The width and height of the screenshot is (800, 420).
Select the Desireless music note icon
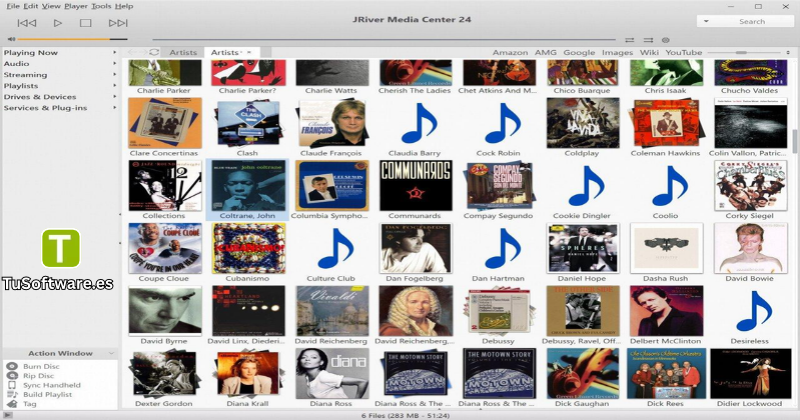(754, 311)
